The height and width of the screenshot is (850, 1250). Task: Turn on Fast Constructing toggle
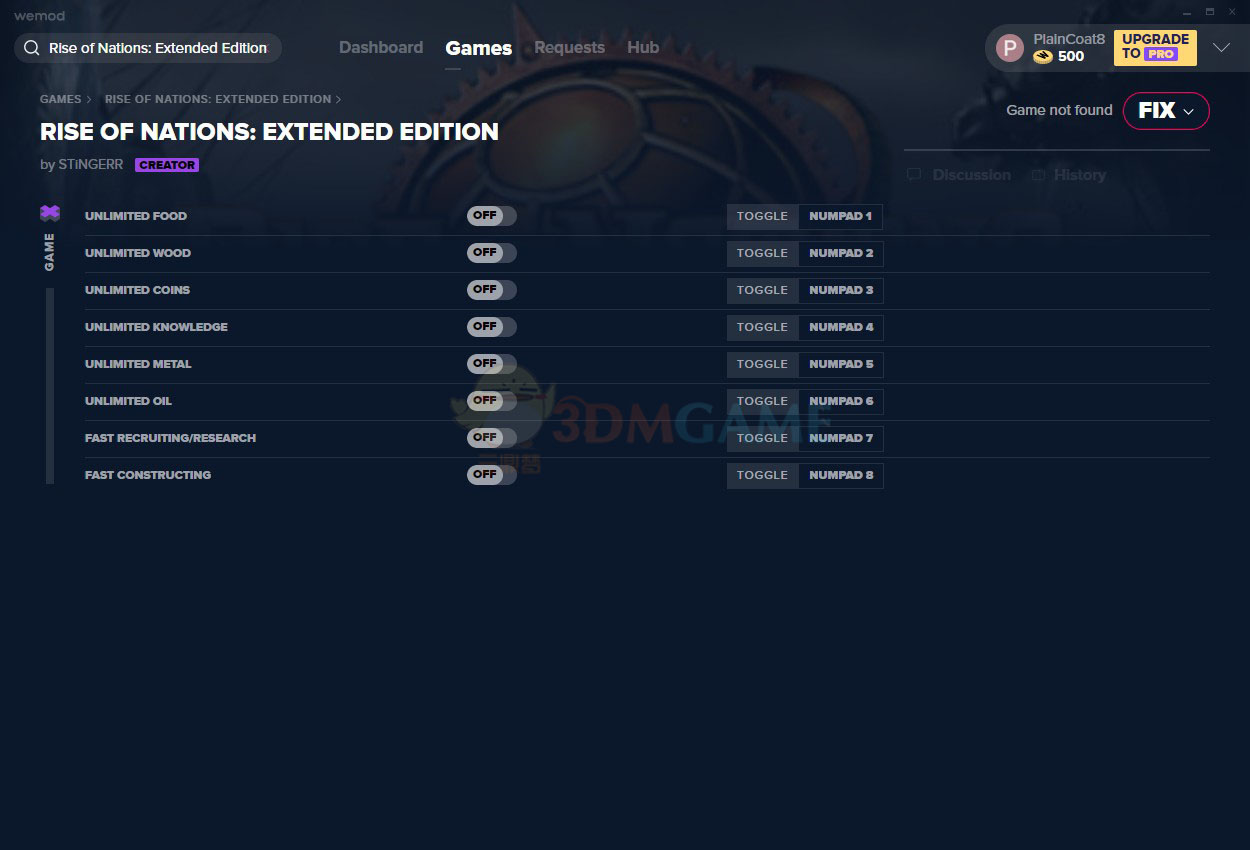click(491, 475)
